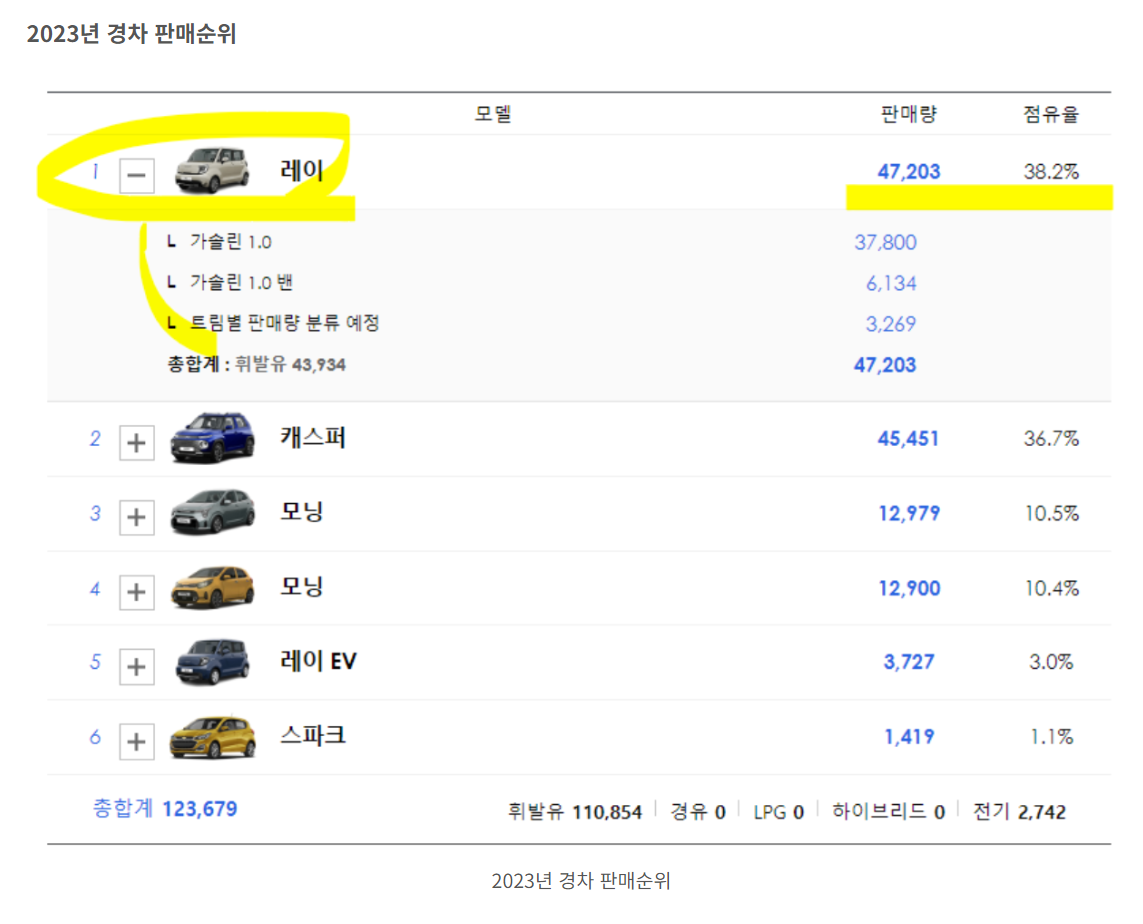Click the 47,203 subtotal in expanded section

tap(885, 365)
